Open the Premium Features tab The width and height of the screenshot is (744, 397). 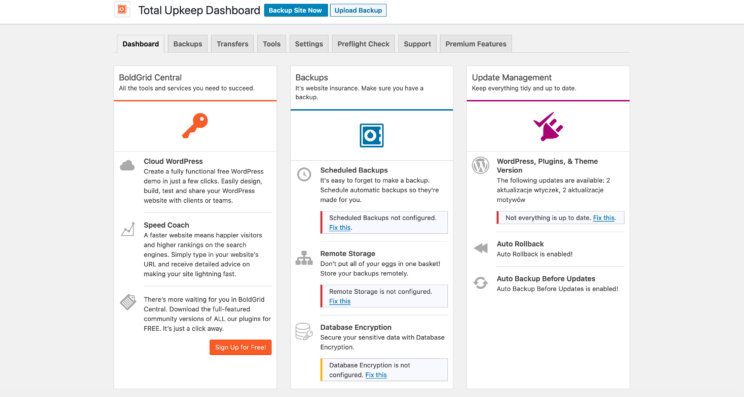475,44
